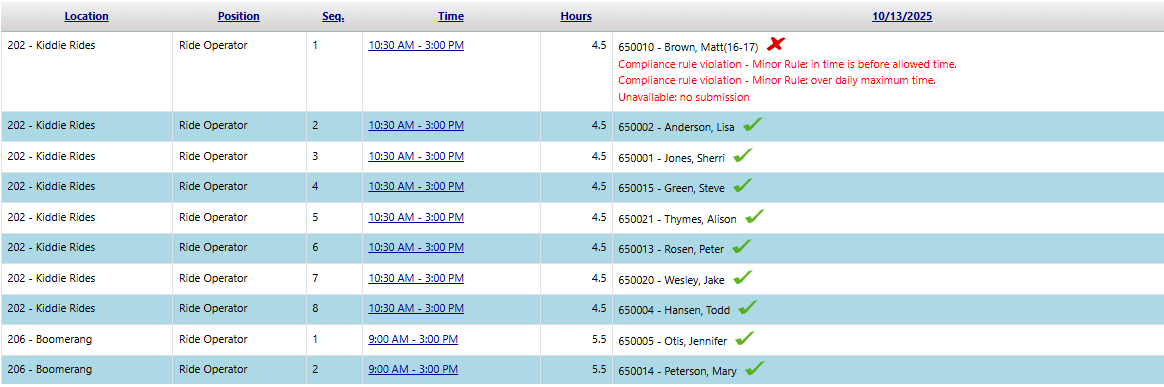Select employee 650002 - Anderson, Lisa
Viewport: 1164px width, 387px height.
pos(676,127)
